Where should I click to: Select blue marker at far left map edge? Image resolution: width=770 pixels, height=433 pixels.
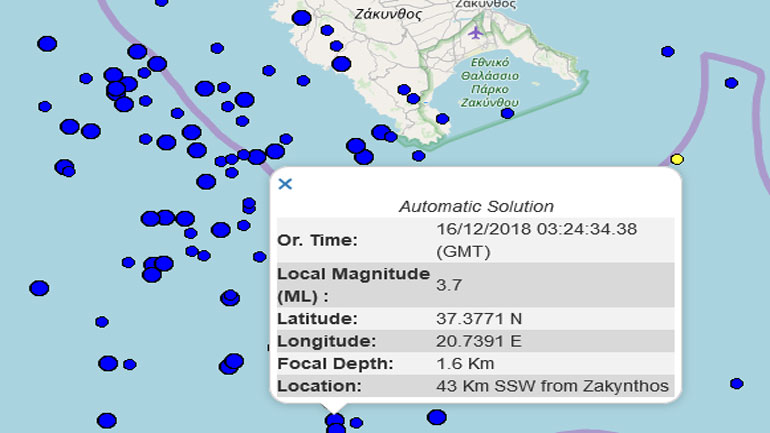tap(39, 288)
